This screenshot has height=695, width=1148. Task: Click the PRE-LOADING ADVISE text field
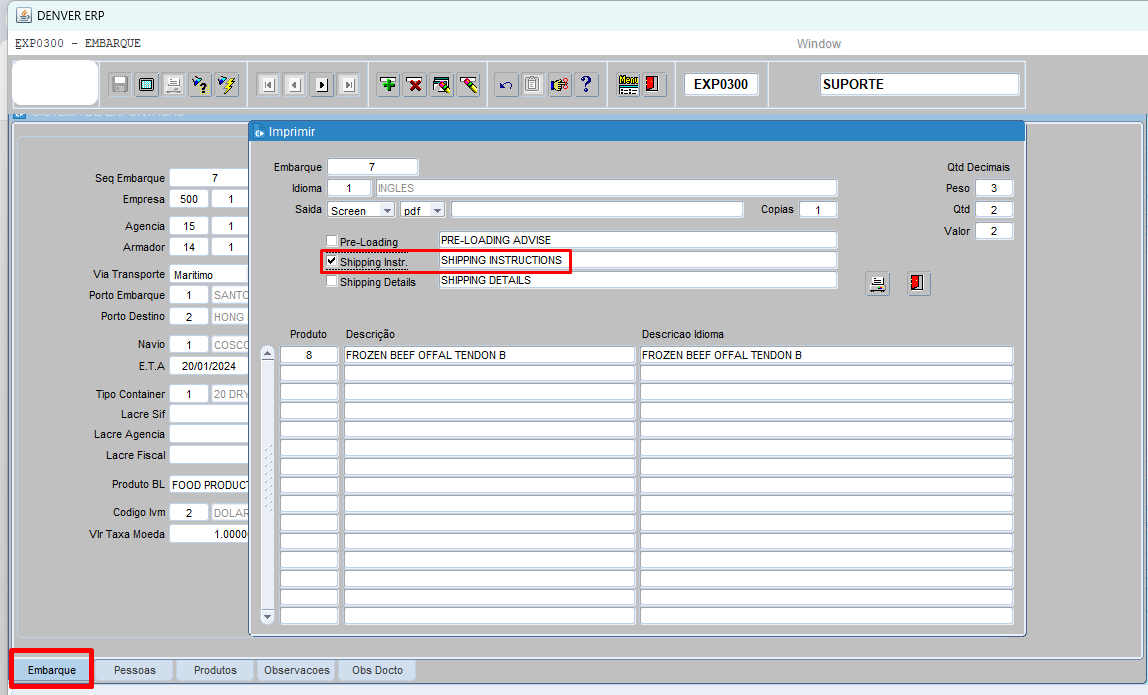click(638, 240)
